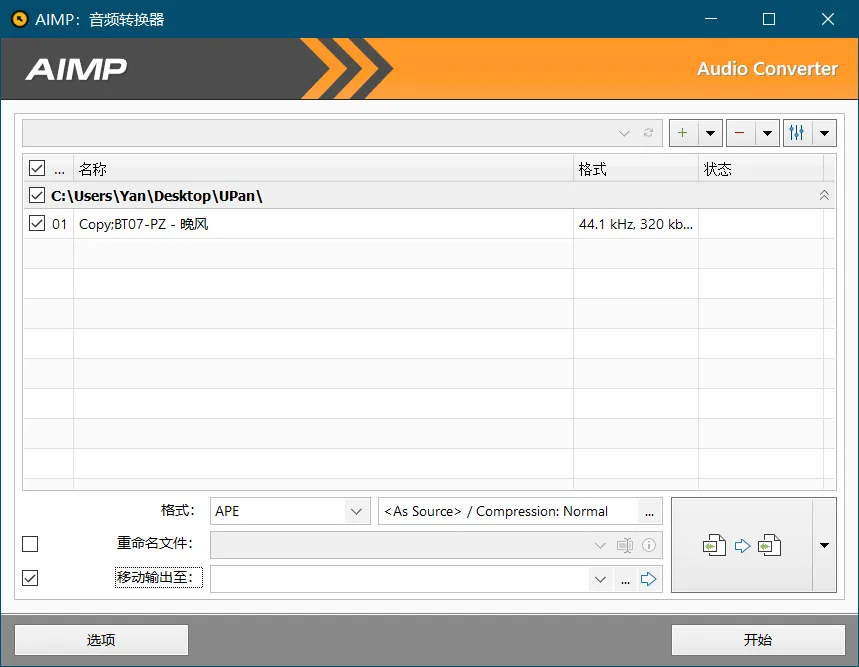This screenshot has width=859, height=667.
Task: Click the 44.1 kHz, 320 kb... format cell
Action: (x=635, y=224)
